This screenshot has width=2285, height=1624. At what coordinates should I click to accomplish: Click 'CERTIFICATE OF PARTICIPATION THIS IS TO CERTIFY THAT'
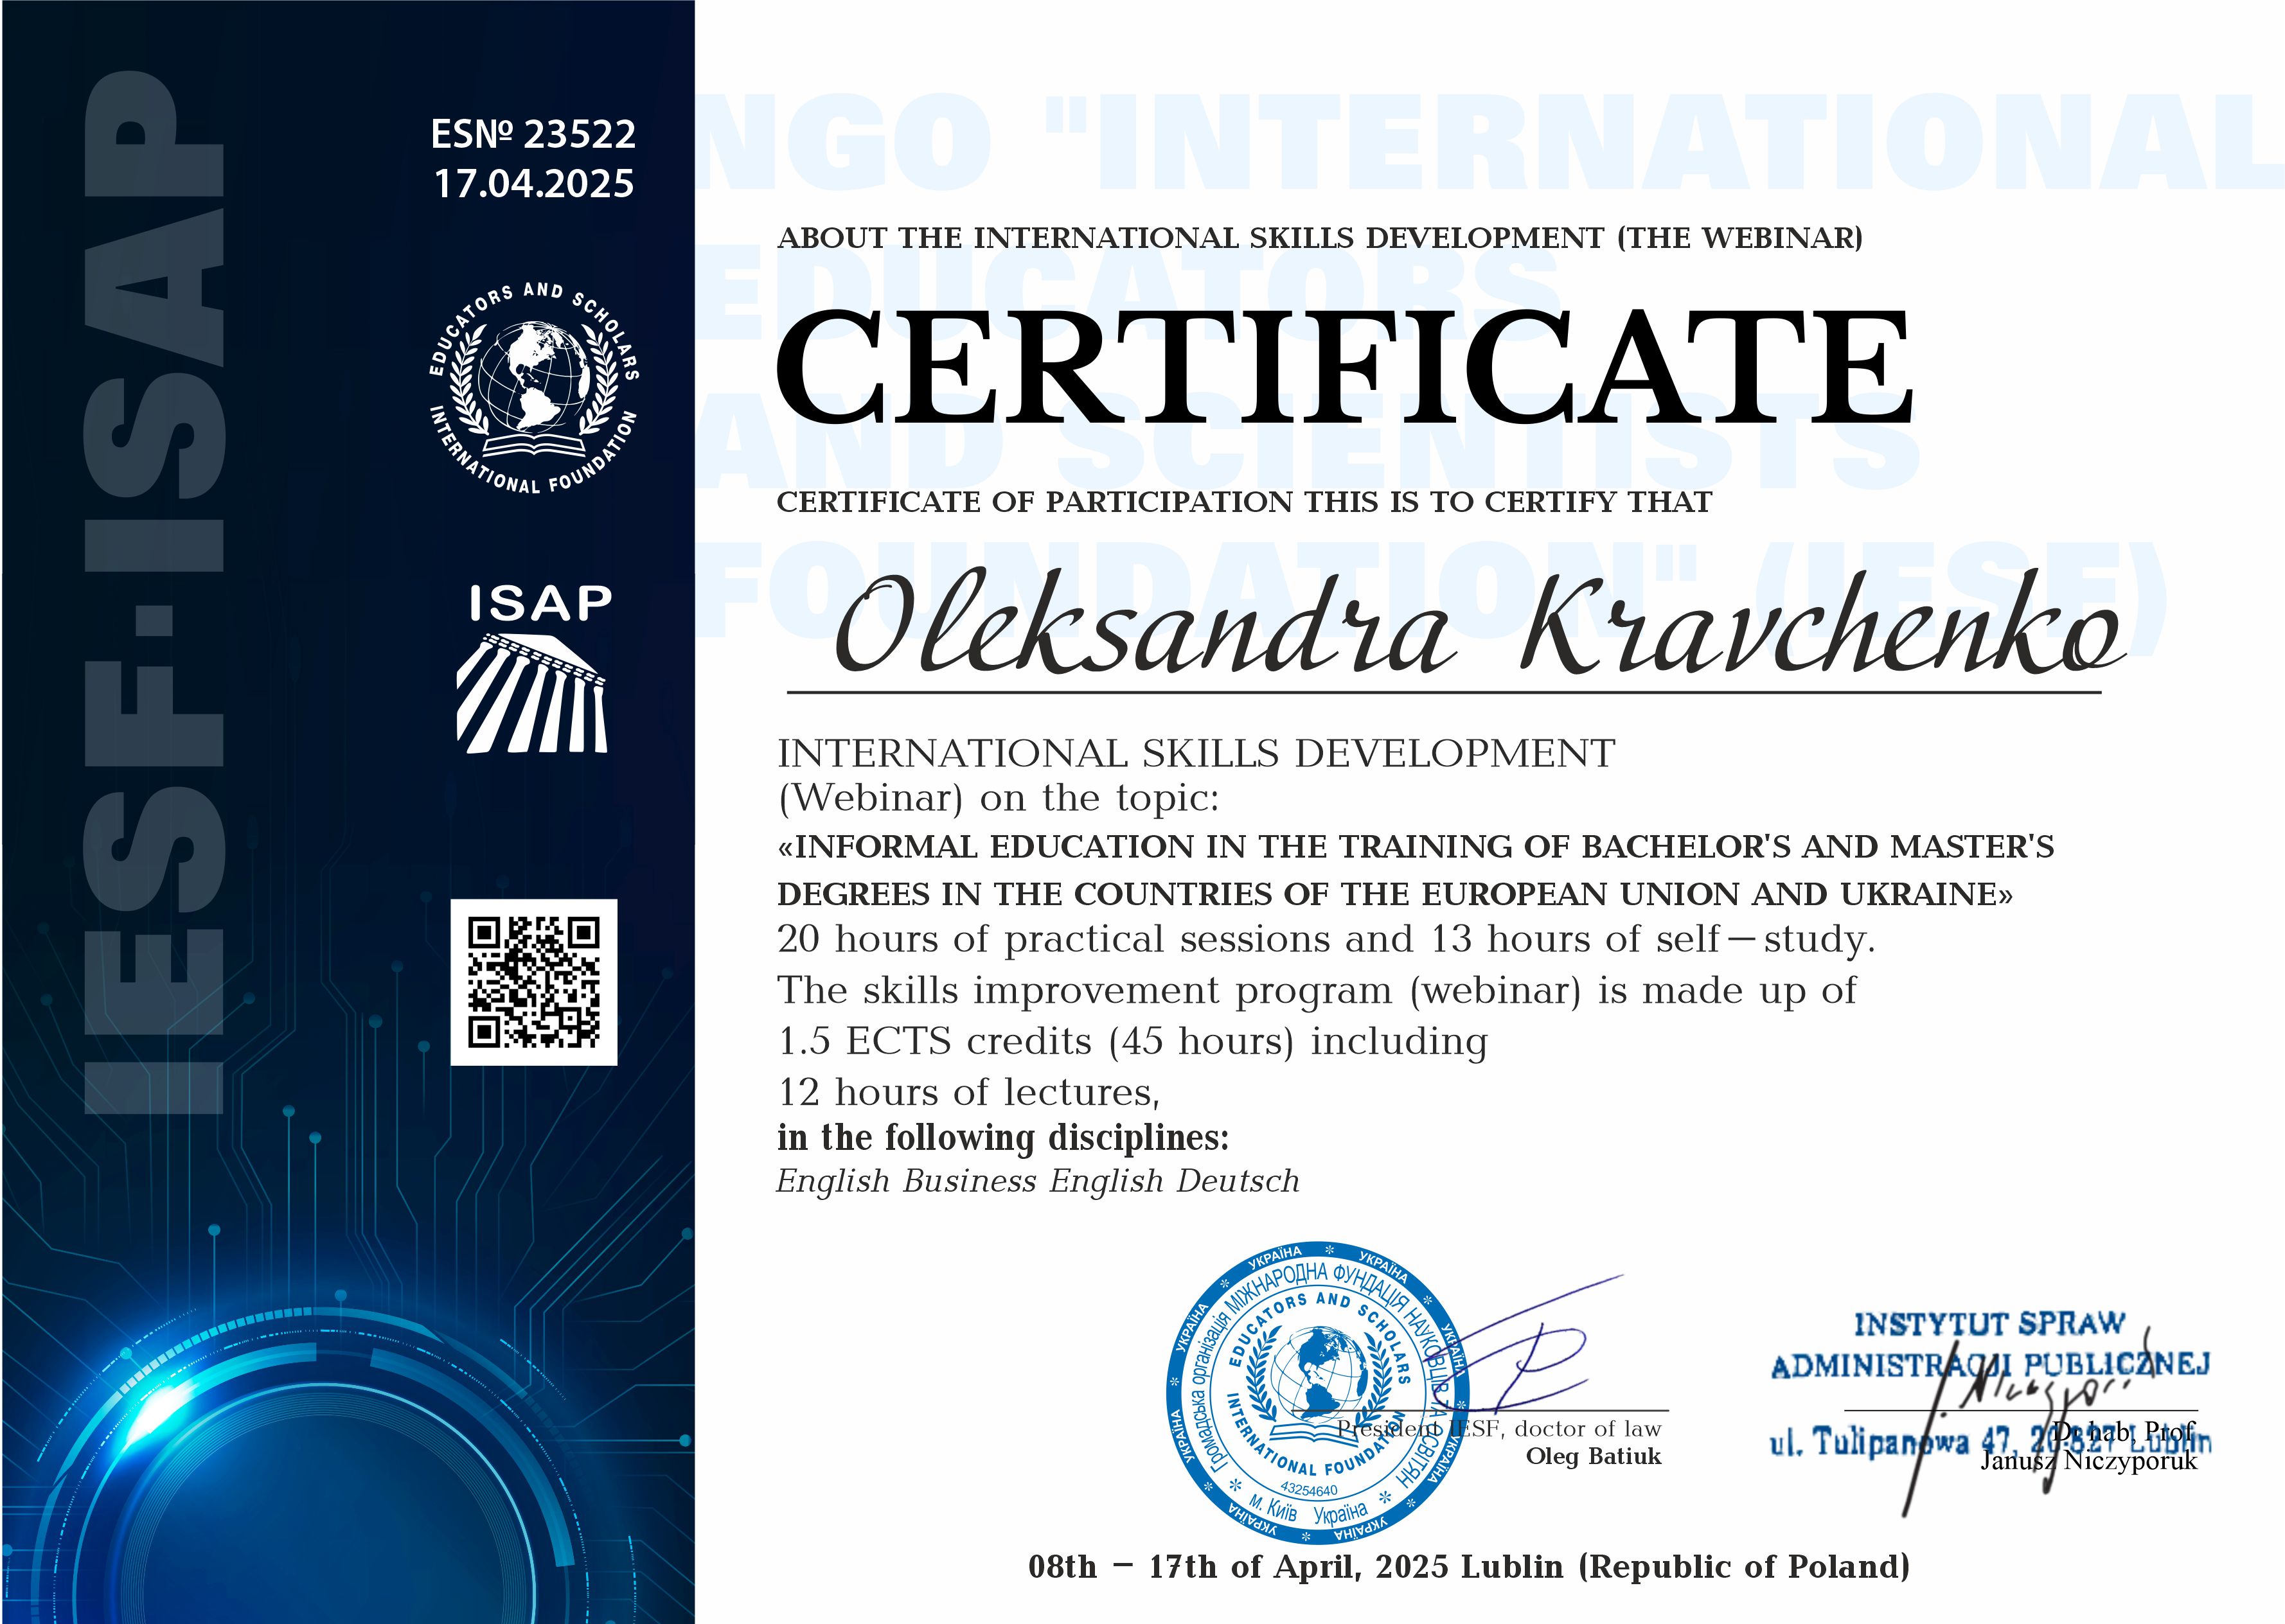(x=1244, y=501)
